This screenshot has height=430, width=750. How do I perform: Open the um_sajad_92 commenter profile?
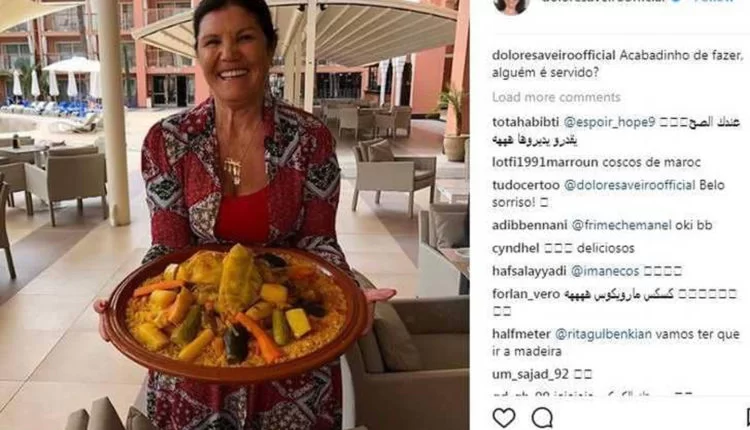530,375
